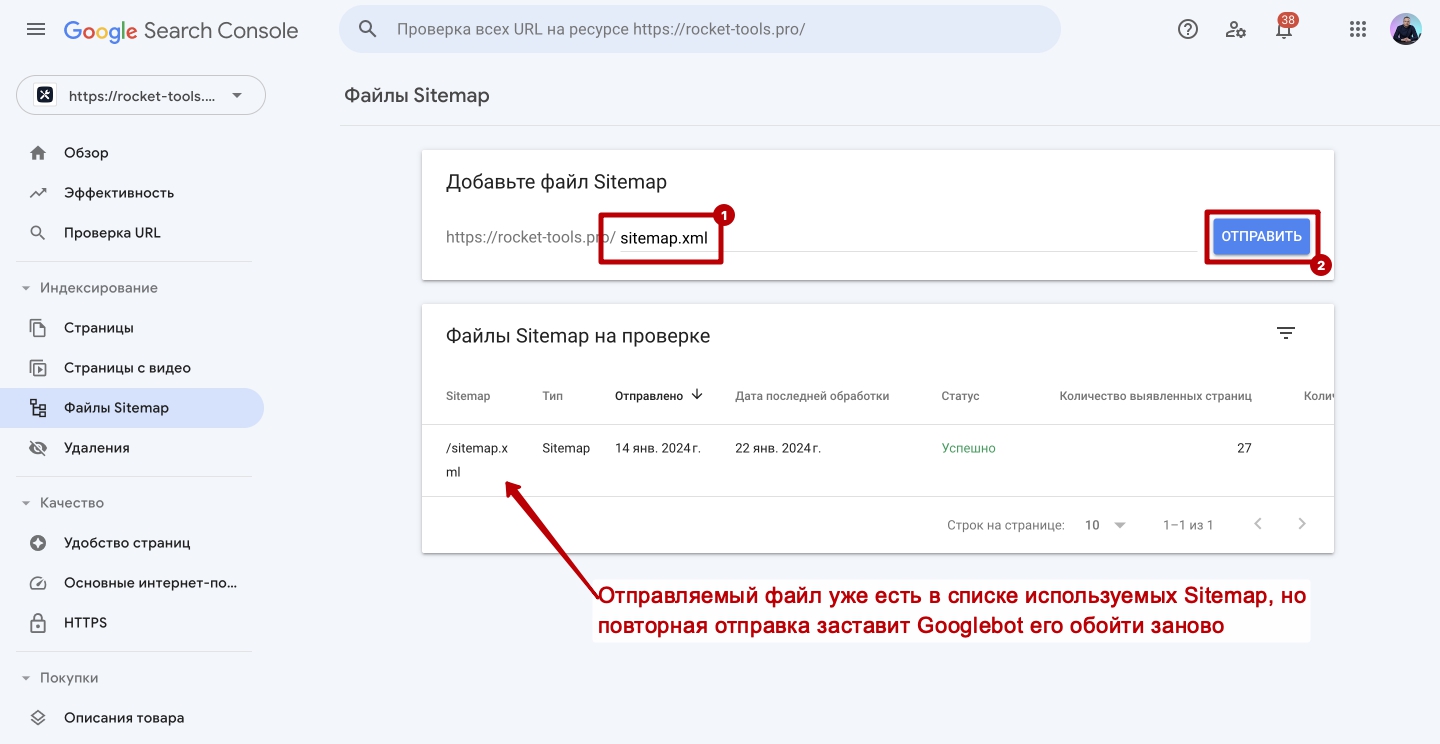
Task: Click the Успешно status cell
Action: [968, 448]
